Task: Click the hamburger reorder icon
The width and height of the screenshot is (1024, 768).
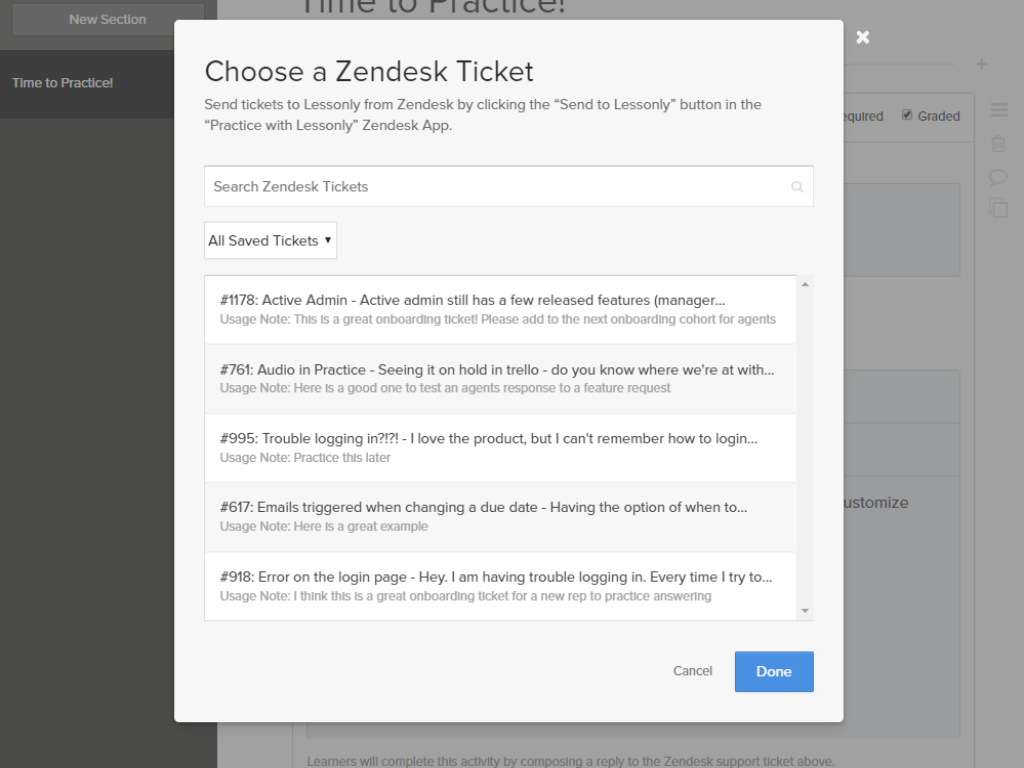Action: coord(998,109)
